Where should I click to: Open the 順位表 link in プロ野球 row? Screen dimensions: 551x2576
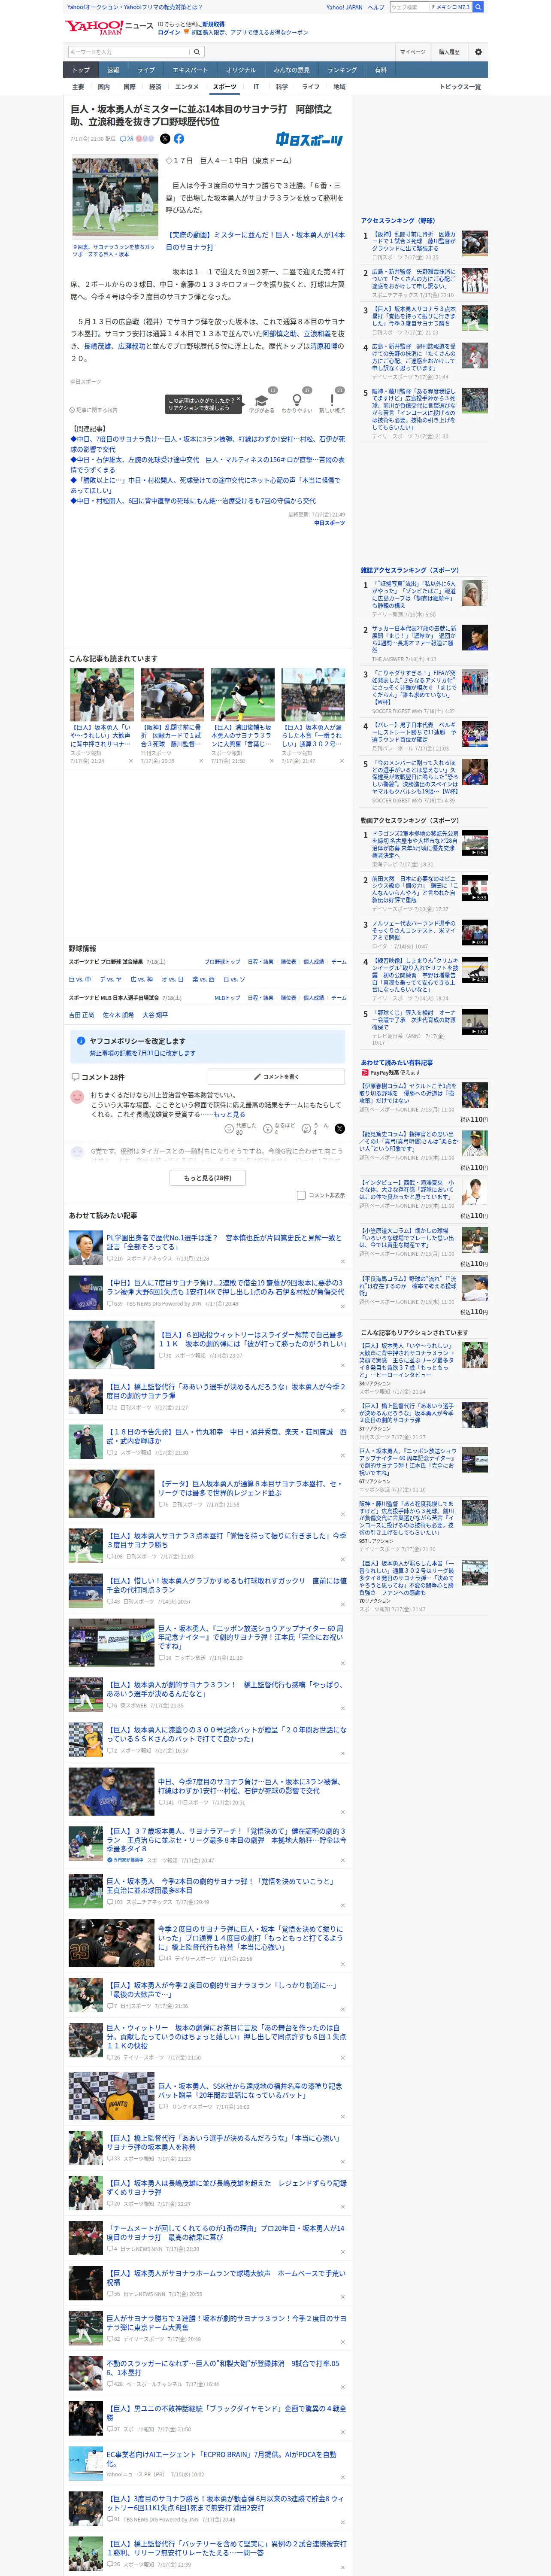pyautogui.click(x=288, y=962)
